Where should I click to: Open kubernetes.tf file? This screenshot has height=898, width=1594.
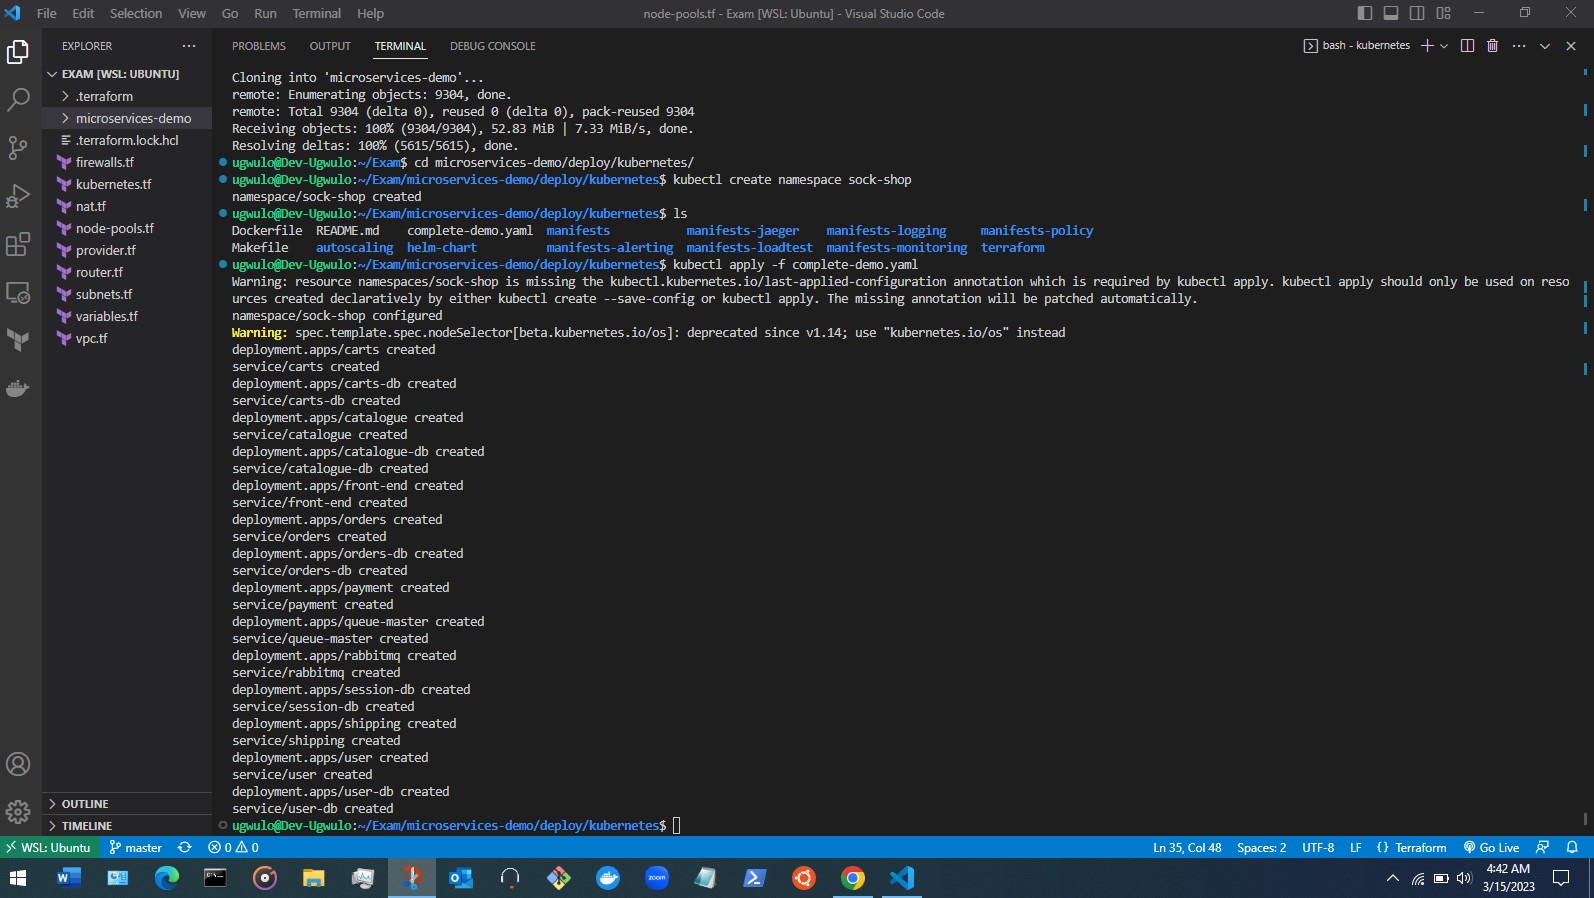pyautogui.click(x=127, y=184)
